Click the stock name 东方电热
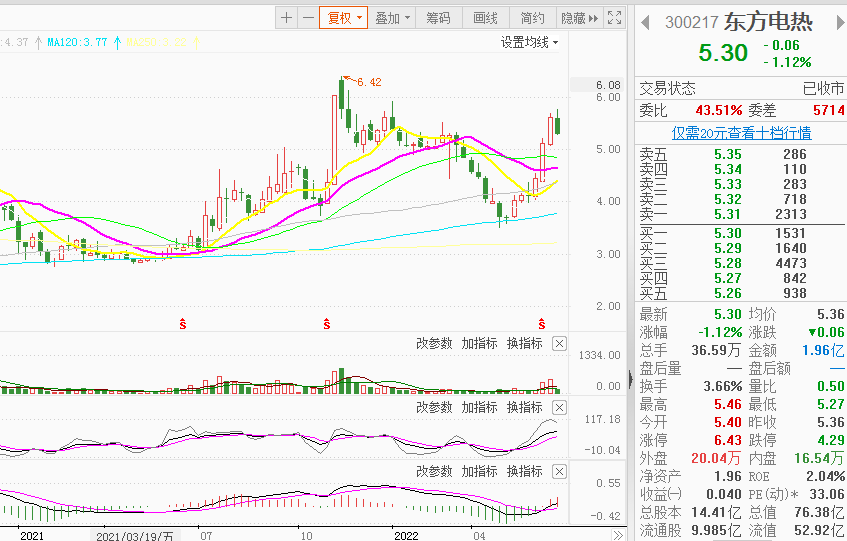 pos(768,22)
